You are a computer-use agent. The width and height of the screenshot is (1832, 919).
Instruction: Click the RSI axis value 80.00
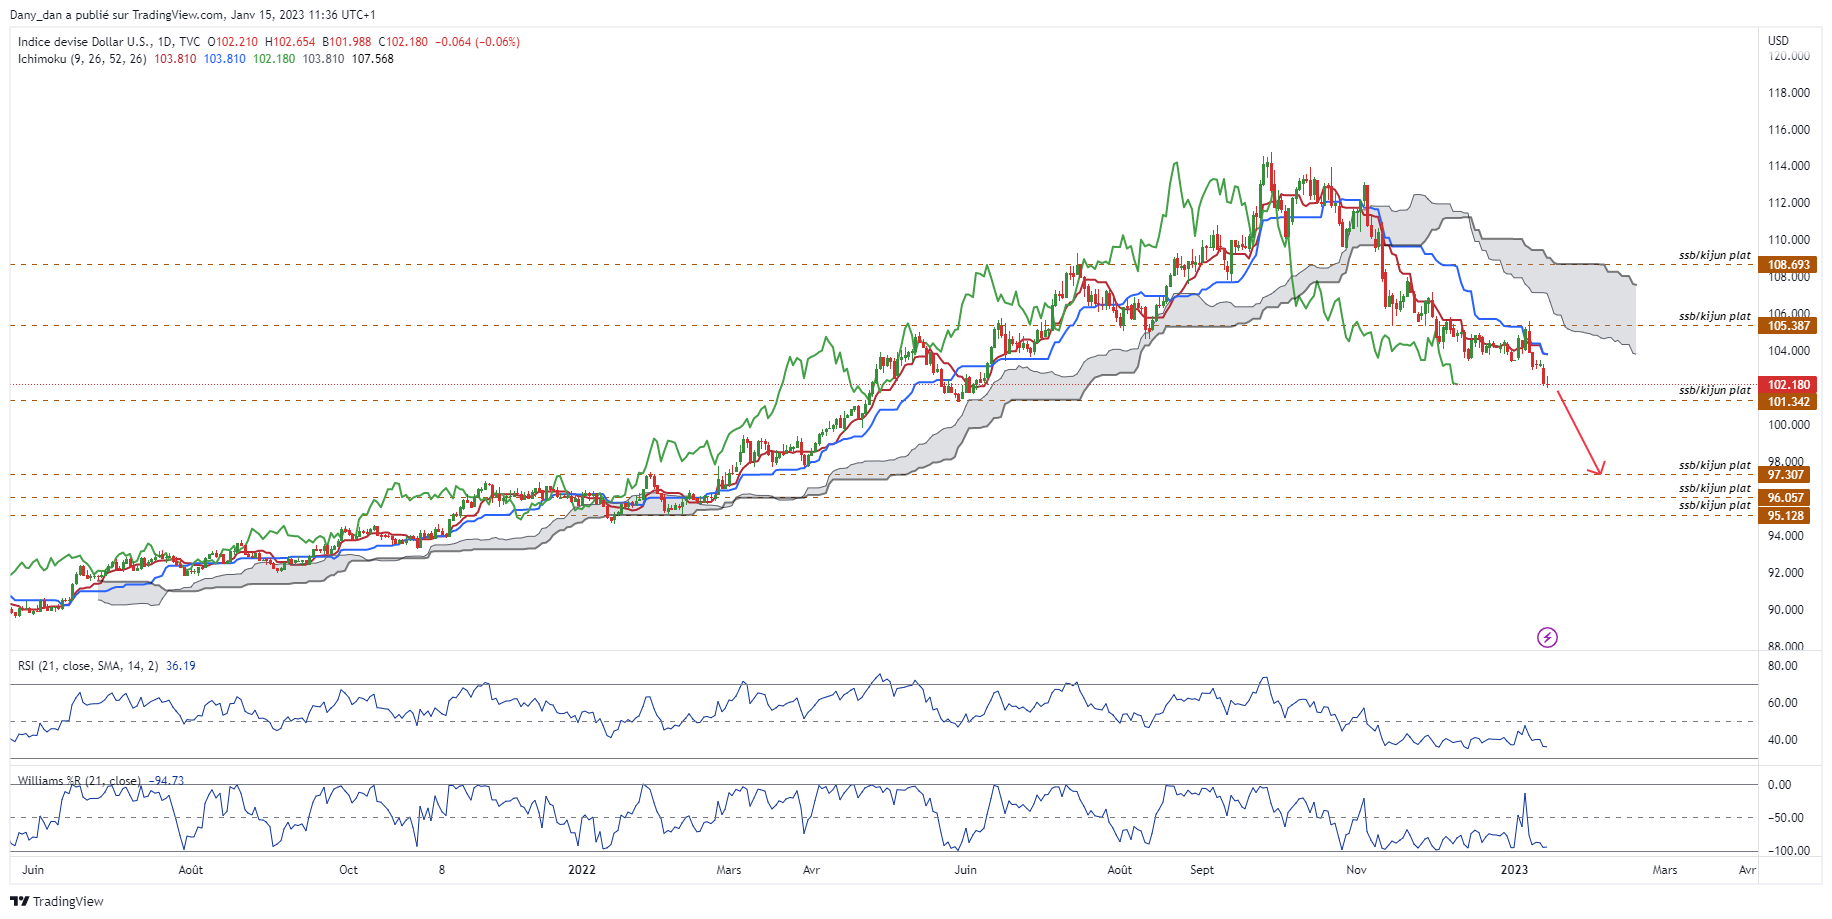click(x=1783, y=666)
